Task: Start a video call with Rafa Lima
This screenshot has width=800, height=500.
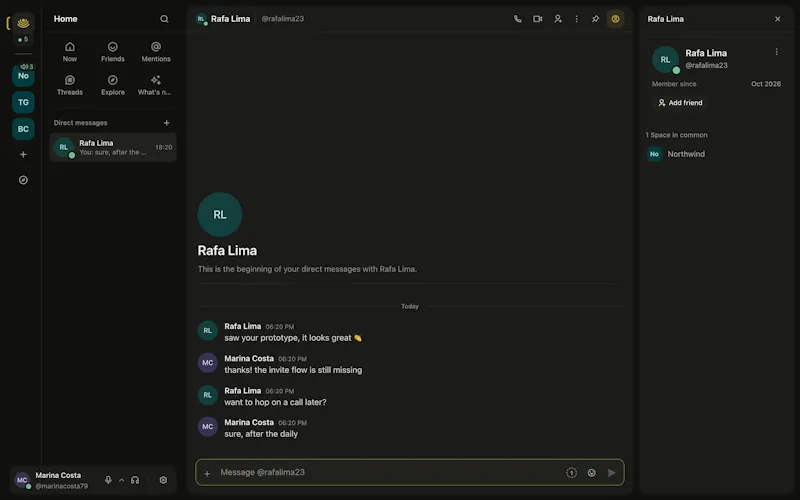Action: click(x=537, y=19)
